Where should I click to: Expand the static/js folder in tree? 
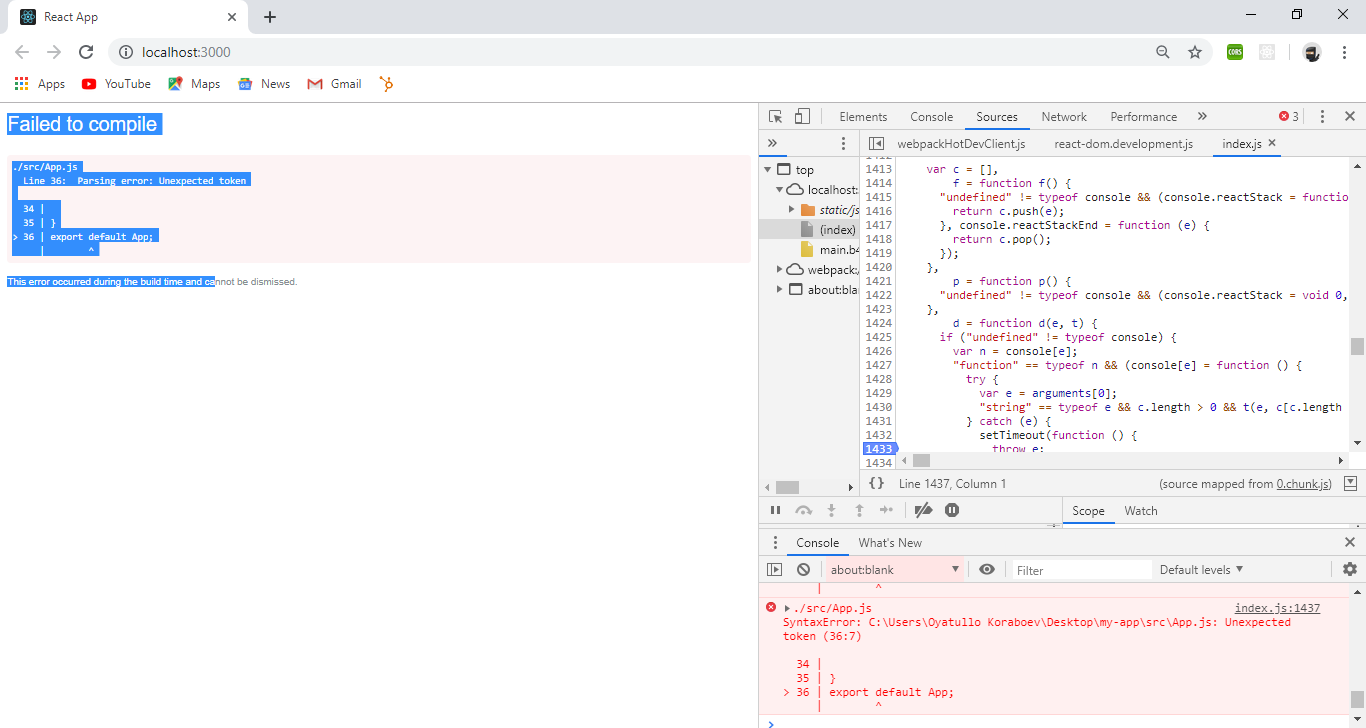793,210
